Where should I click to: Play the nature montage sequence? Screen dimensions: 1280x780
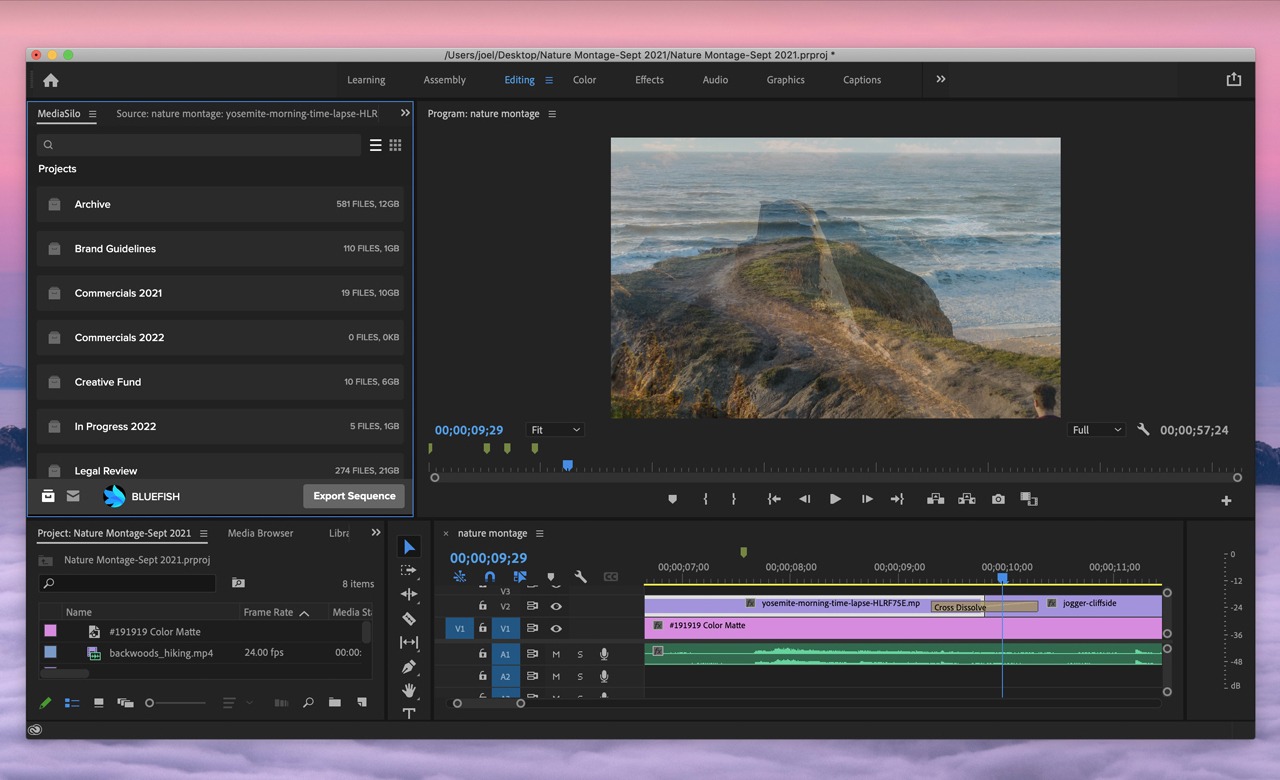(x=835, y=499)
